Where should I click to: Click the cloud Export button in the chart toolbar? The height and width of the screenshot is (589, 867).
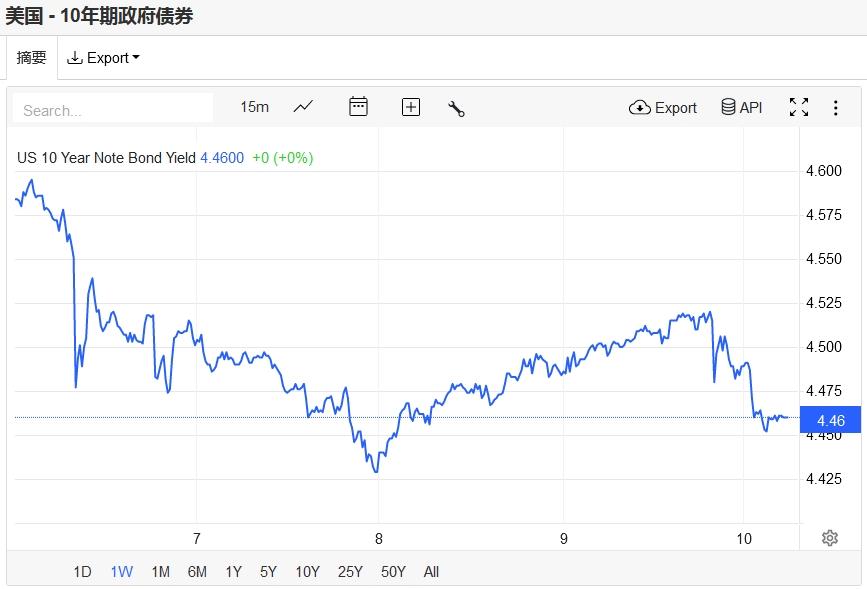pyautogui.click(x=663, y=107)
